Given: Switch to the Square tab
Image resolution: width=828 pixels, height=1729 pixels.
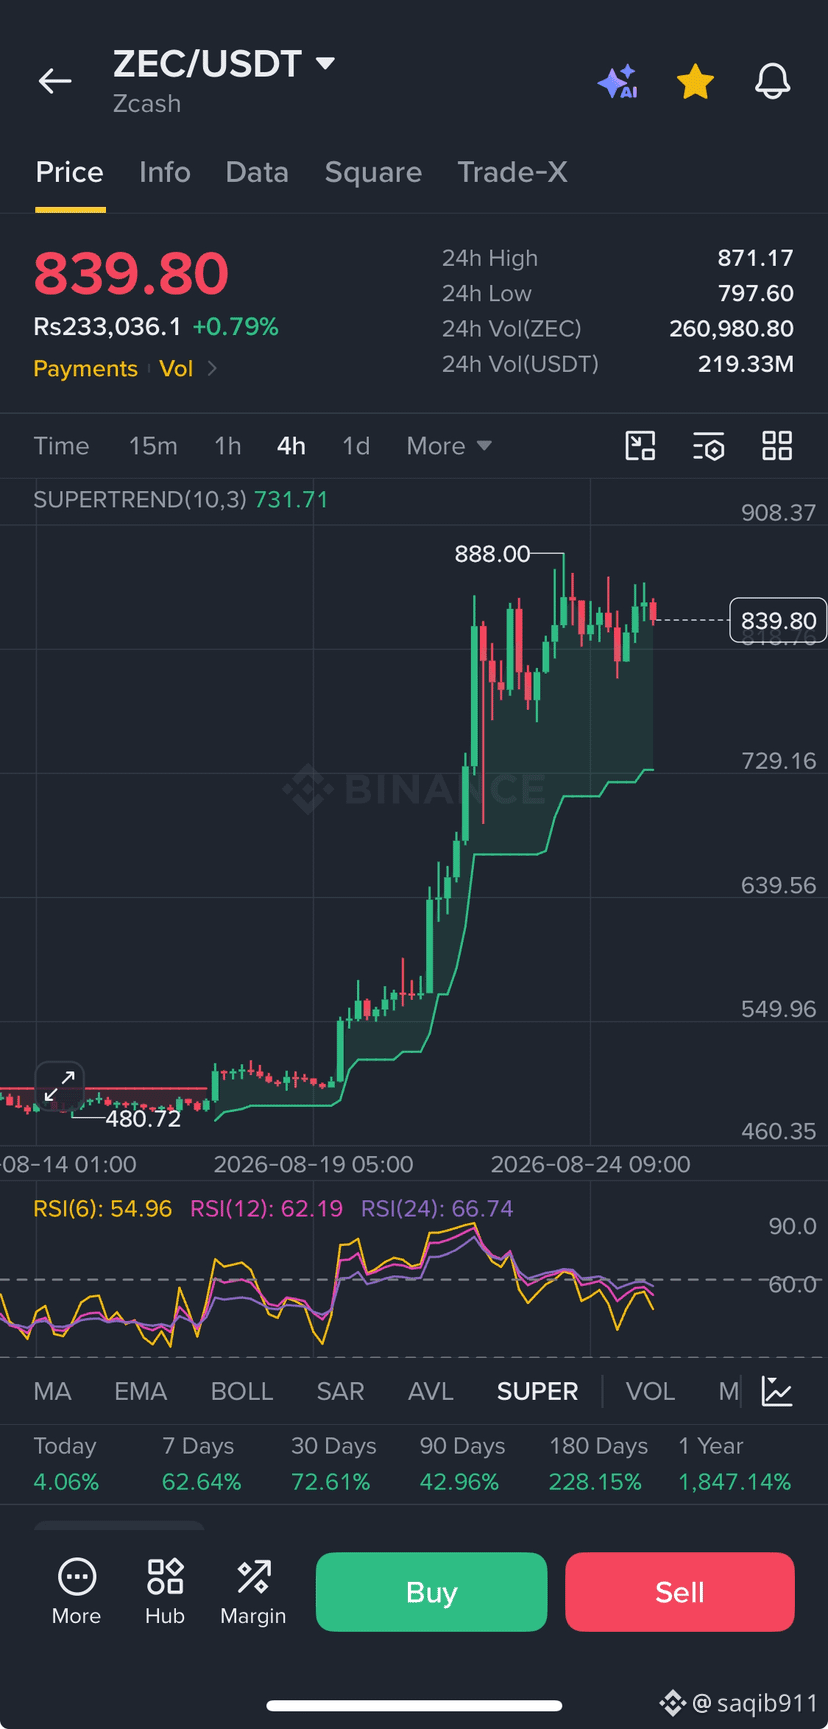Looking at the screenshot, I should [x=373, y=172].
